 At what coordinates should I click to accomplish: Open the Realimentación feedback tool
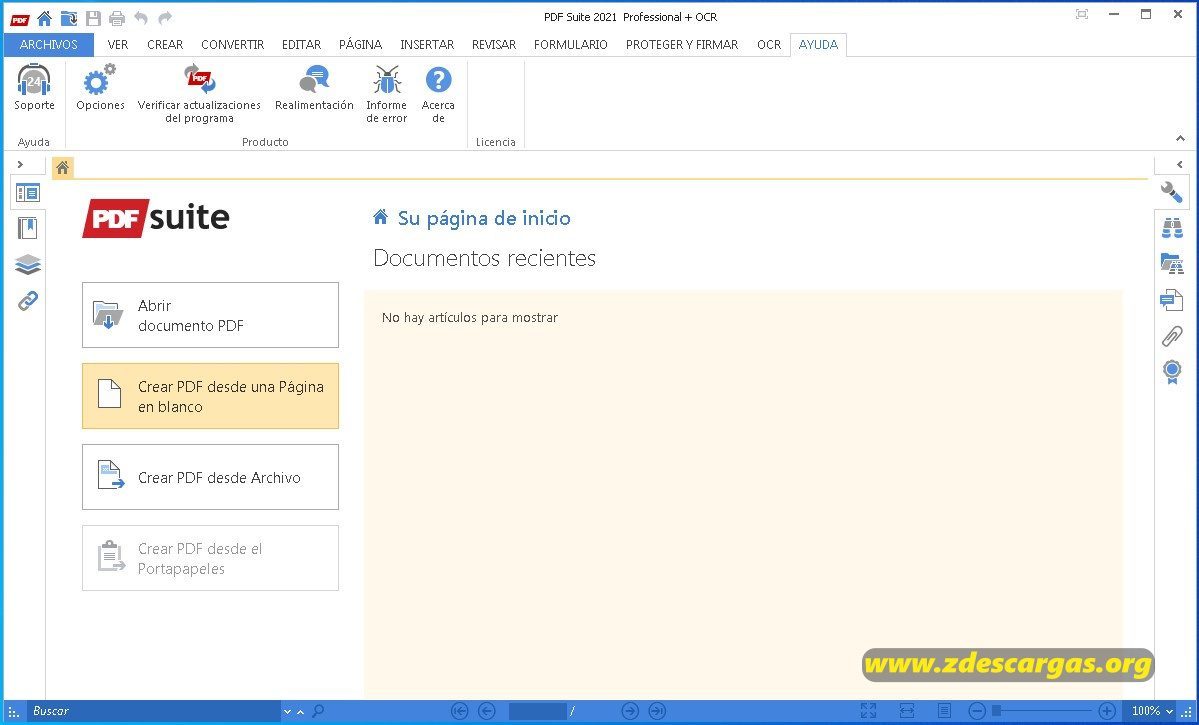pos(314,89)
